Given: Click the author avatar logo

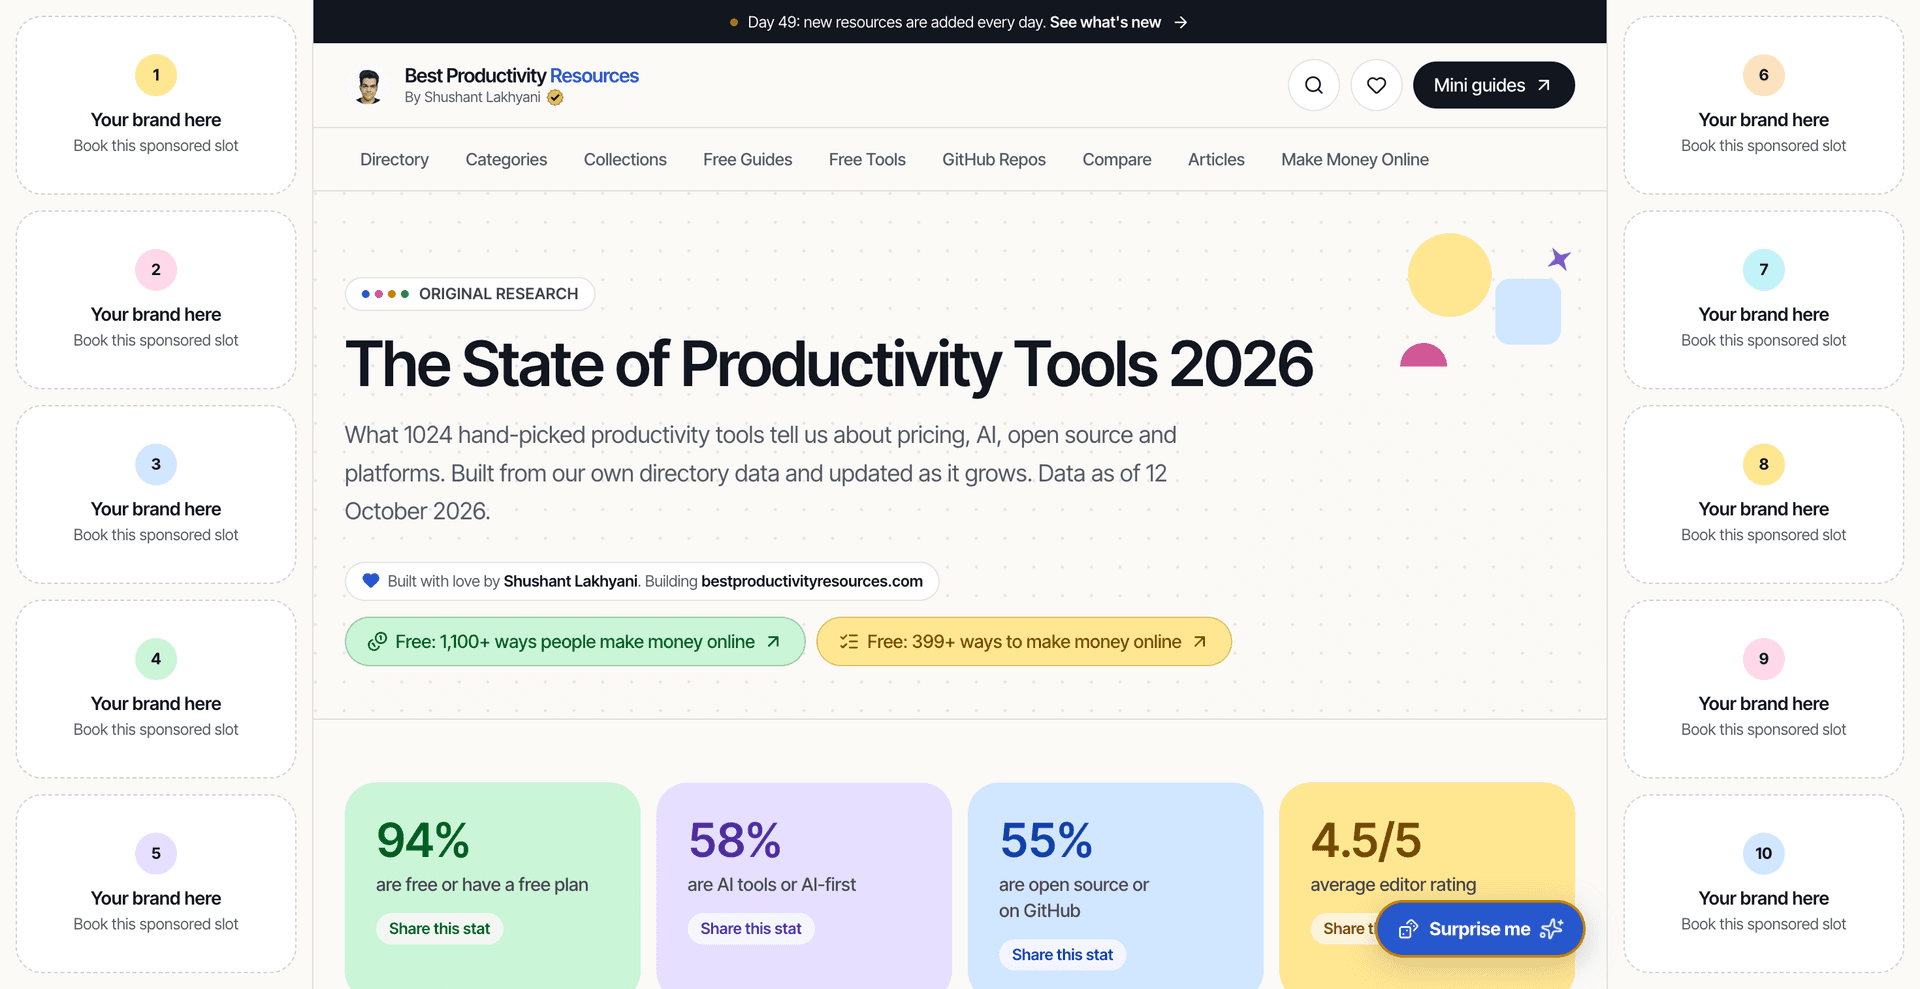Looking at the screenshot, I should 369,86.
